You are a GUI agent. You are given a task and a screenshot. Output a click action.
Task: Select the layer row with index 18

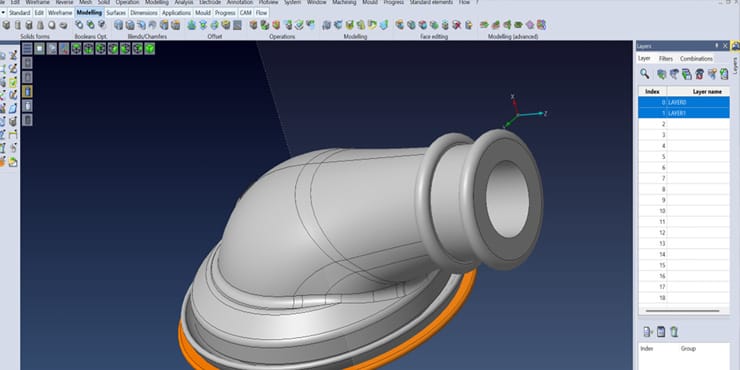[684, 298]
